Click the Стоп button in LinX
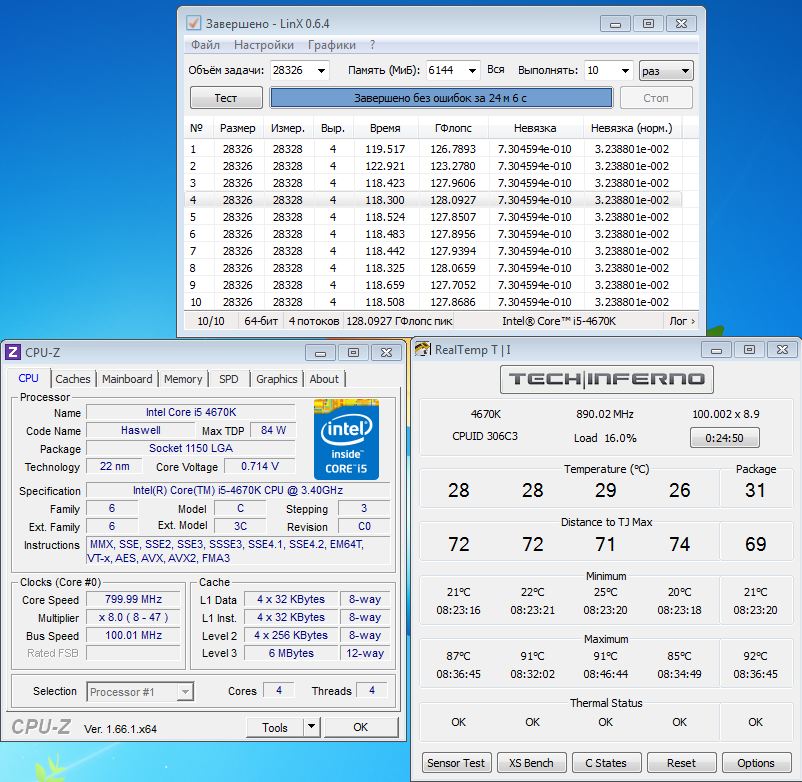 (x=656, y=98)
